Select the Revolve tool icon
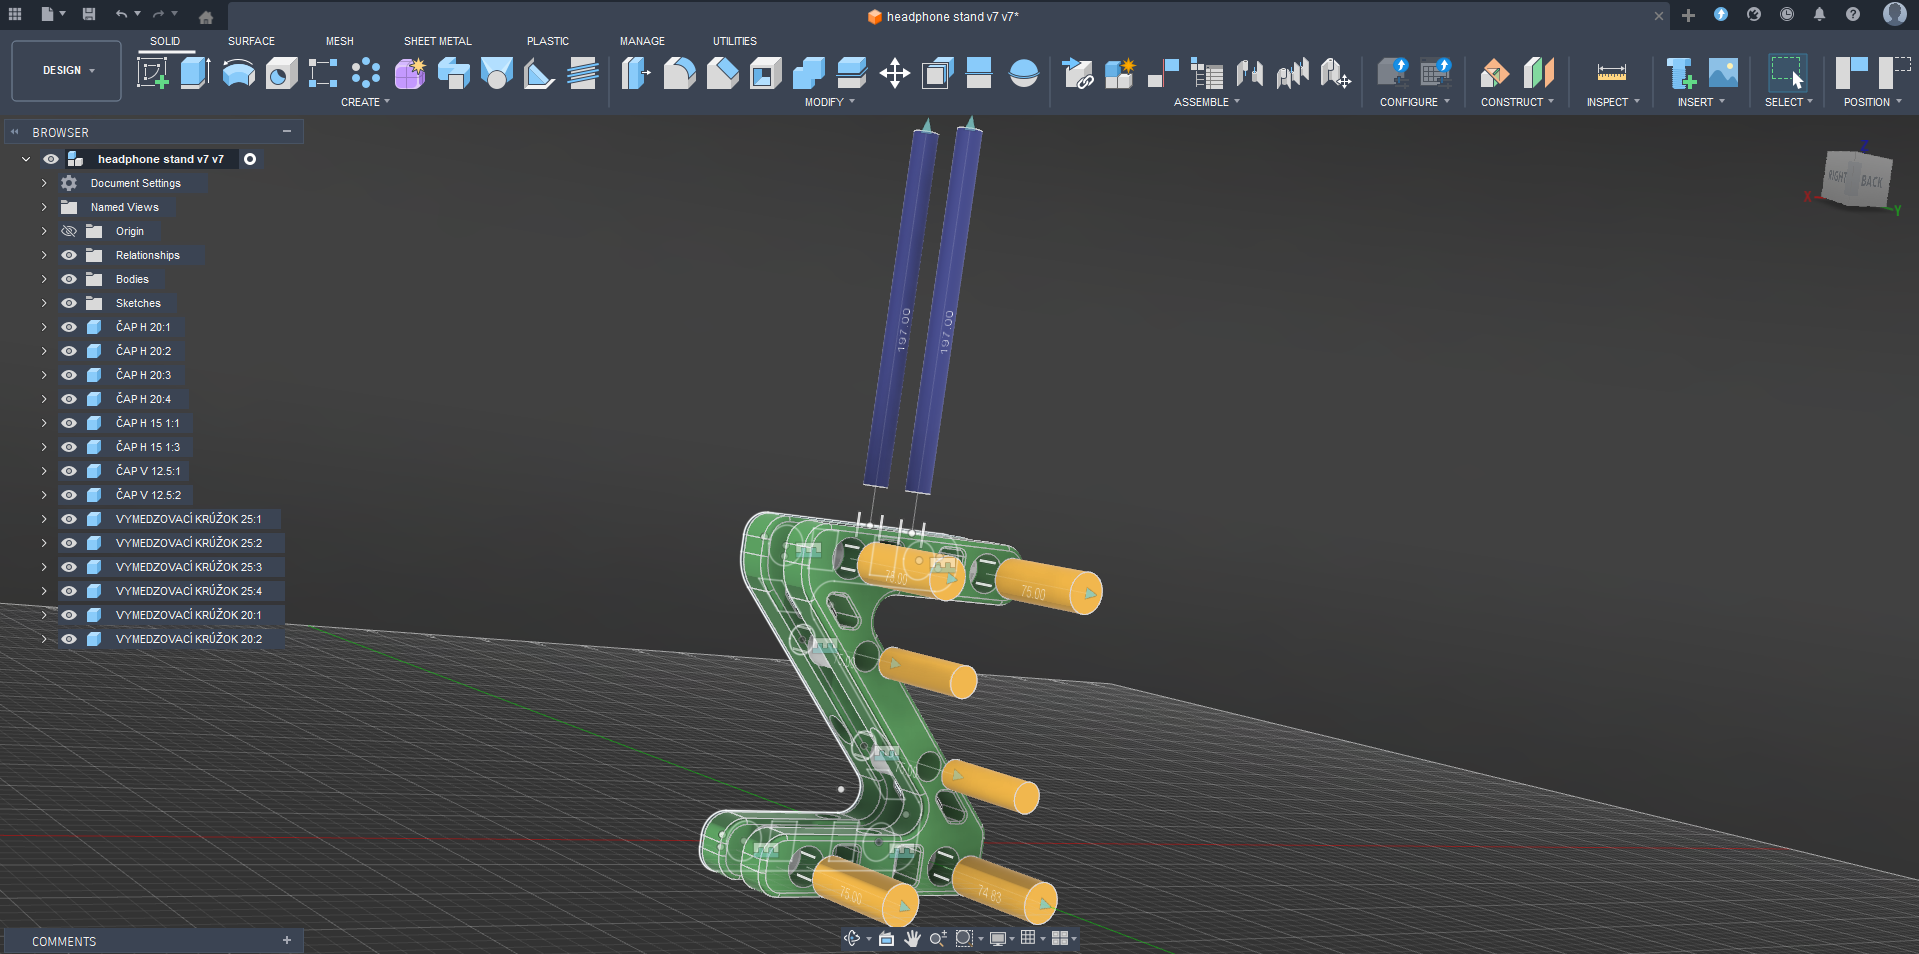Image resolution: width=1919 pixels, height=954 pixels. (238, 73)
